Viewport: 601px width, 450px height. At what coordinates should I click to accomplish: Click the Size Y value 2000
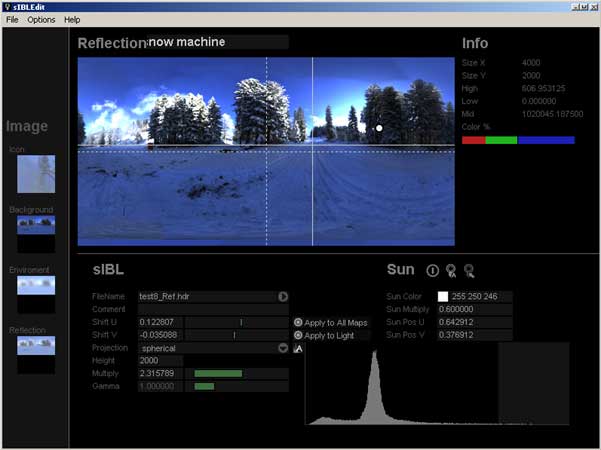531,76
